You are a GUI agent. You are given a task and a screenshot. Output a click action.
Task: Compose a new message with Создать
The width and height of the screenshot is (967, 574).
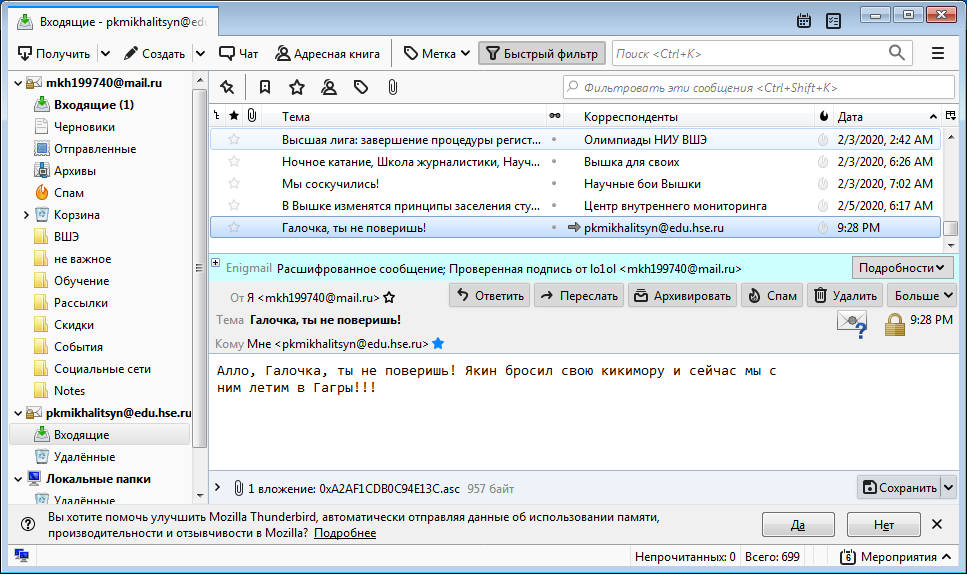click(155, 54)
